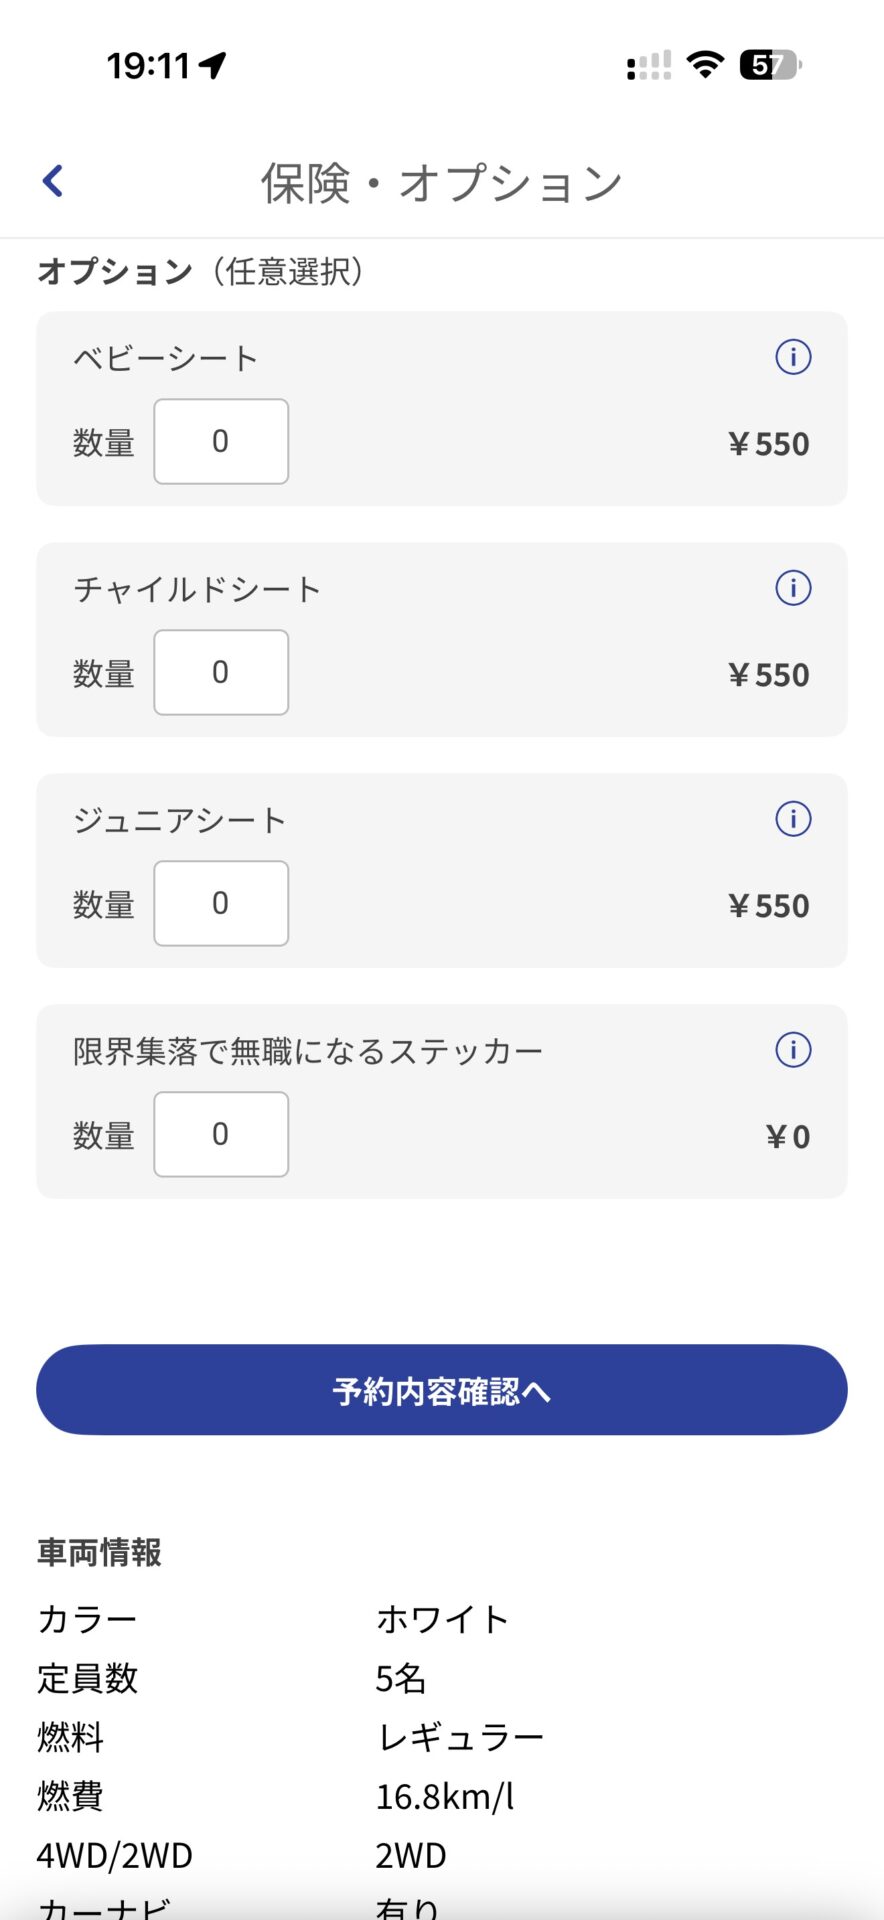The height and width of the screenshot is (1920, 884).
Task: Tap the 19:11 clock in status bar
Action: [148, 66]
